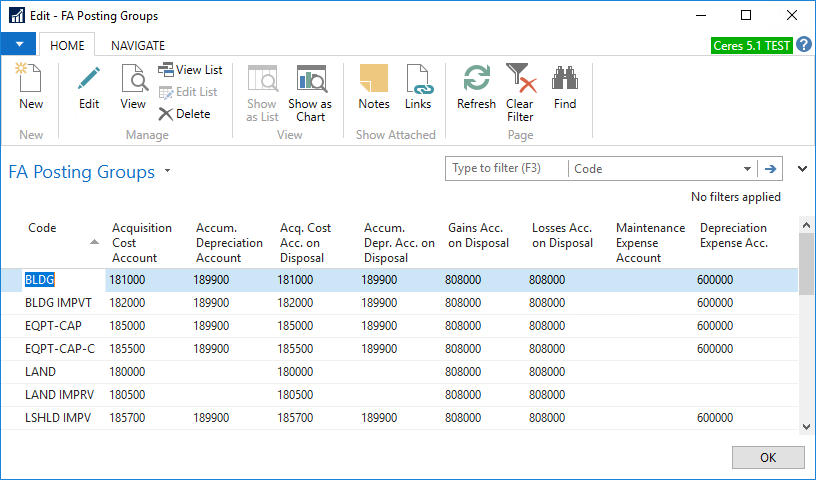Screen dimensions: 816x481
Task: Open the View magnifier icon
Action: (133, 80)
